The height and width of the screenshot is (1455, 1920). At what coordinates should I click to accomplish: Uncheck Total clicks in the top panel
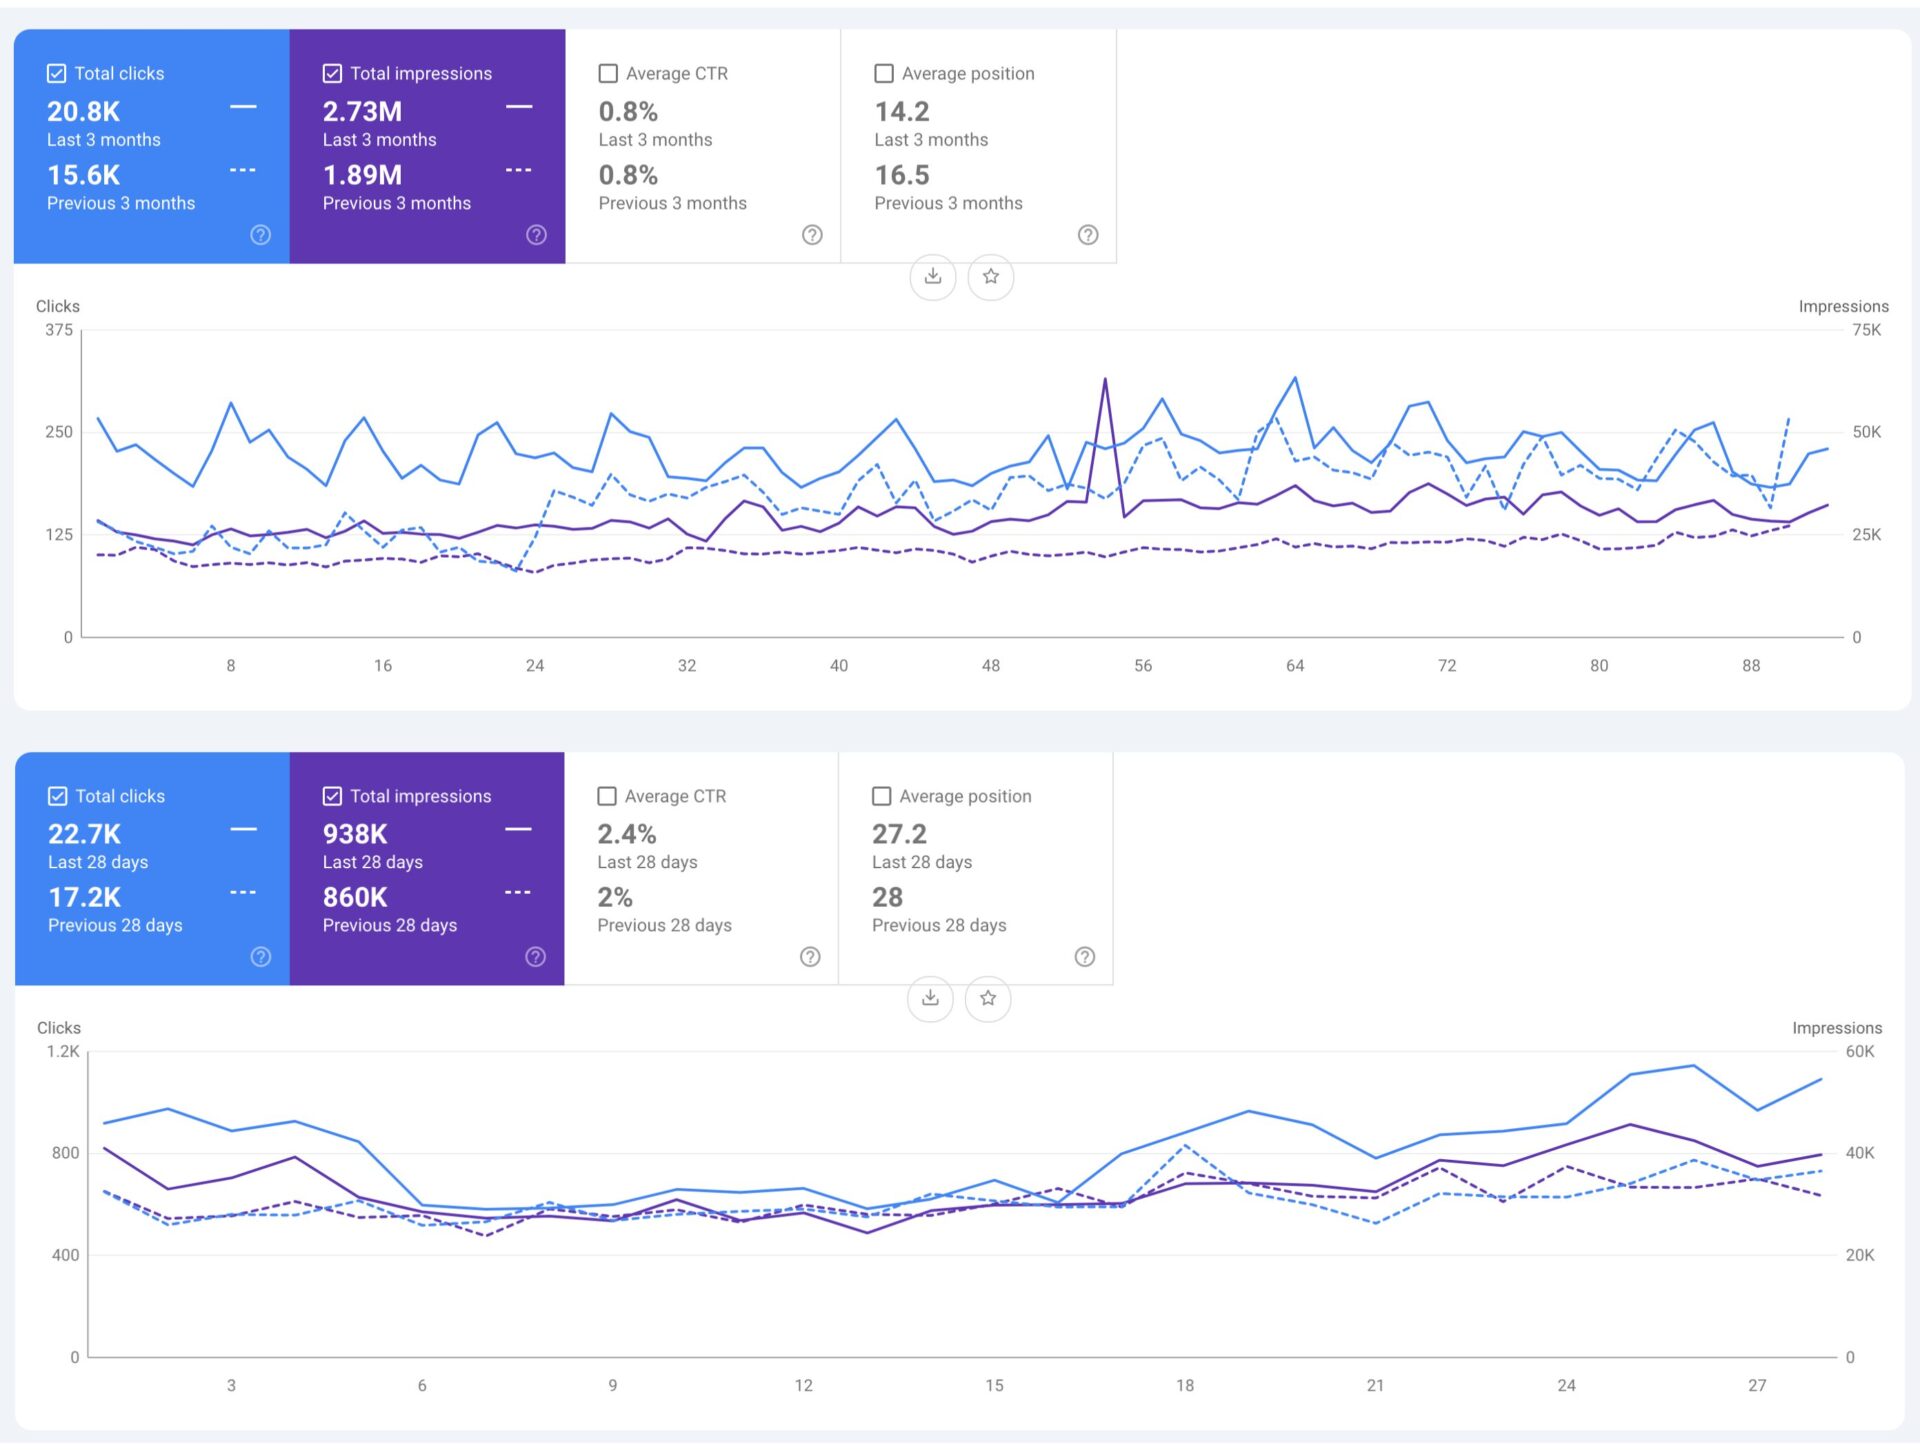[x=56, y=72]
